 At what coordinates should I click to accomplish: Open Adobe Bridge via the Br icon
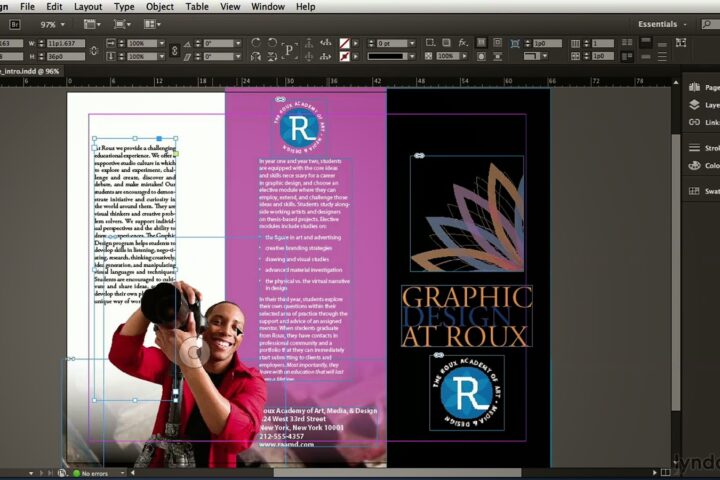click(x=15, y=24)
